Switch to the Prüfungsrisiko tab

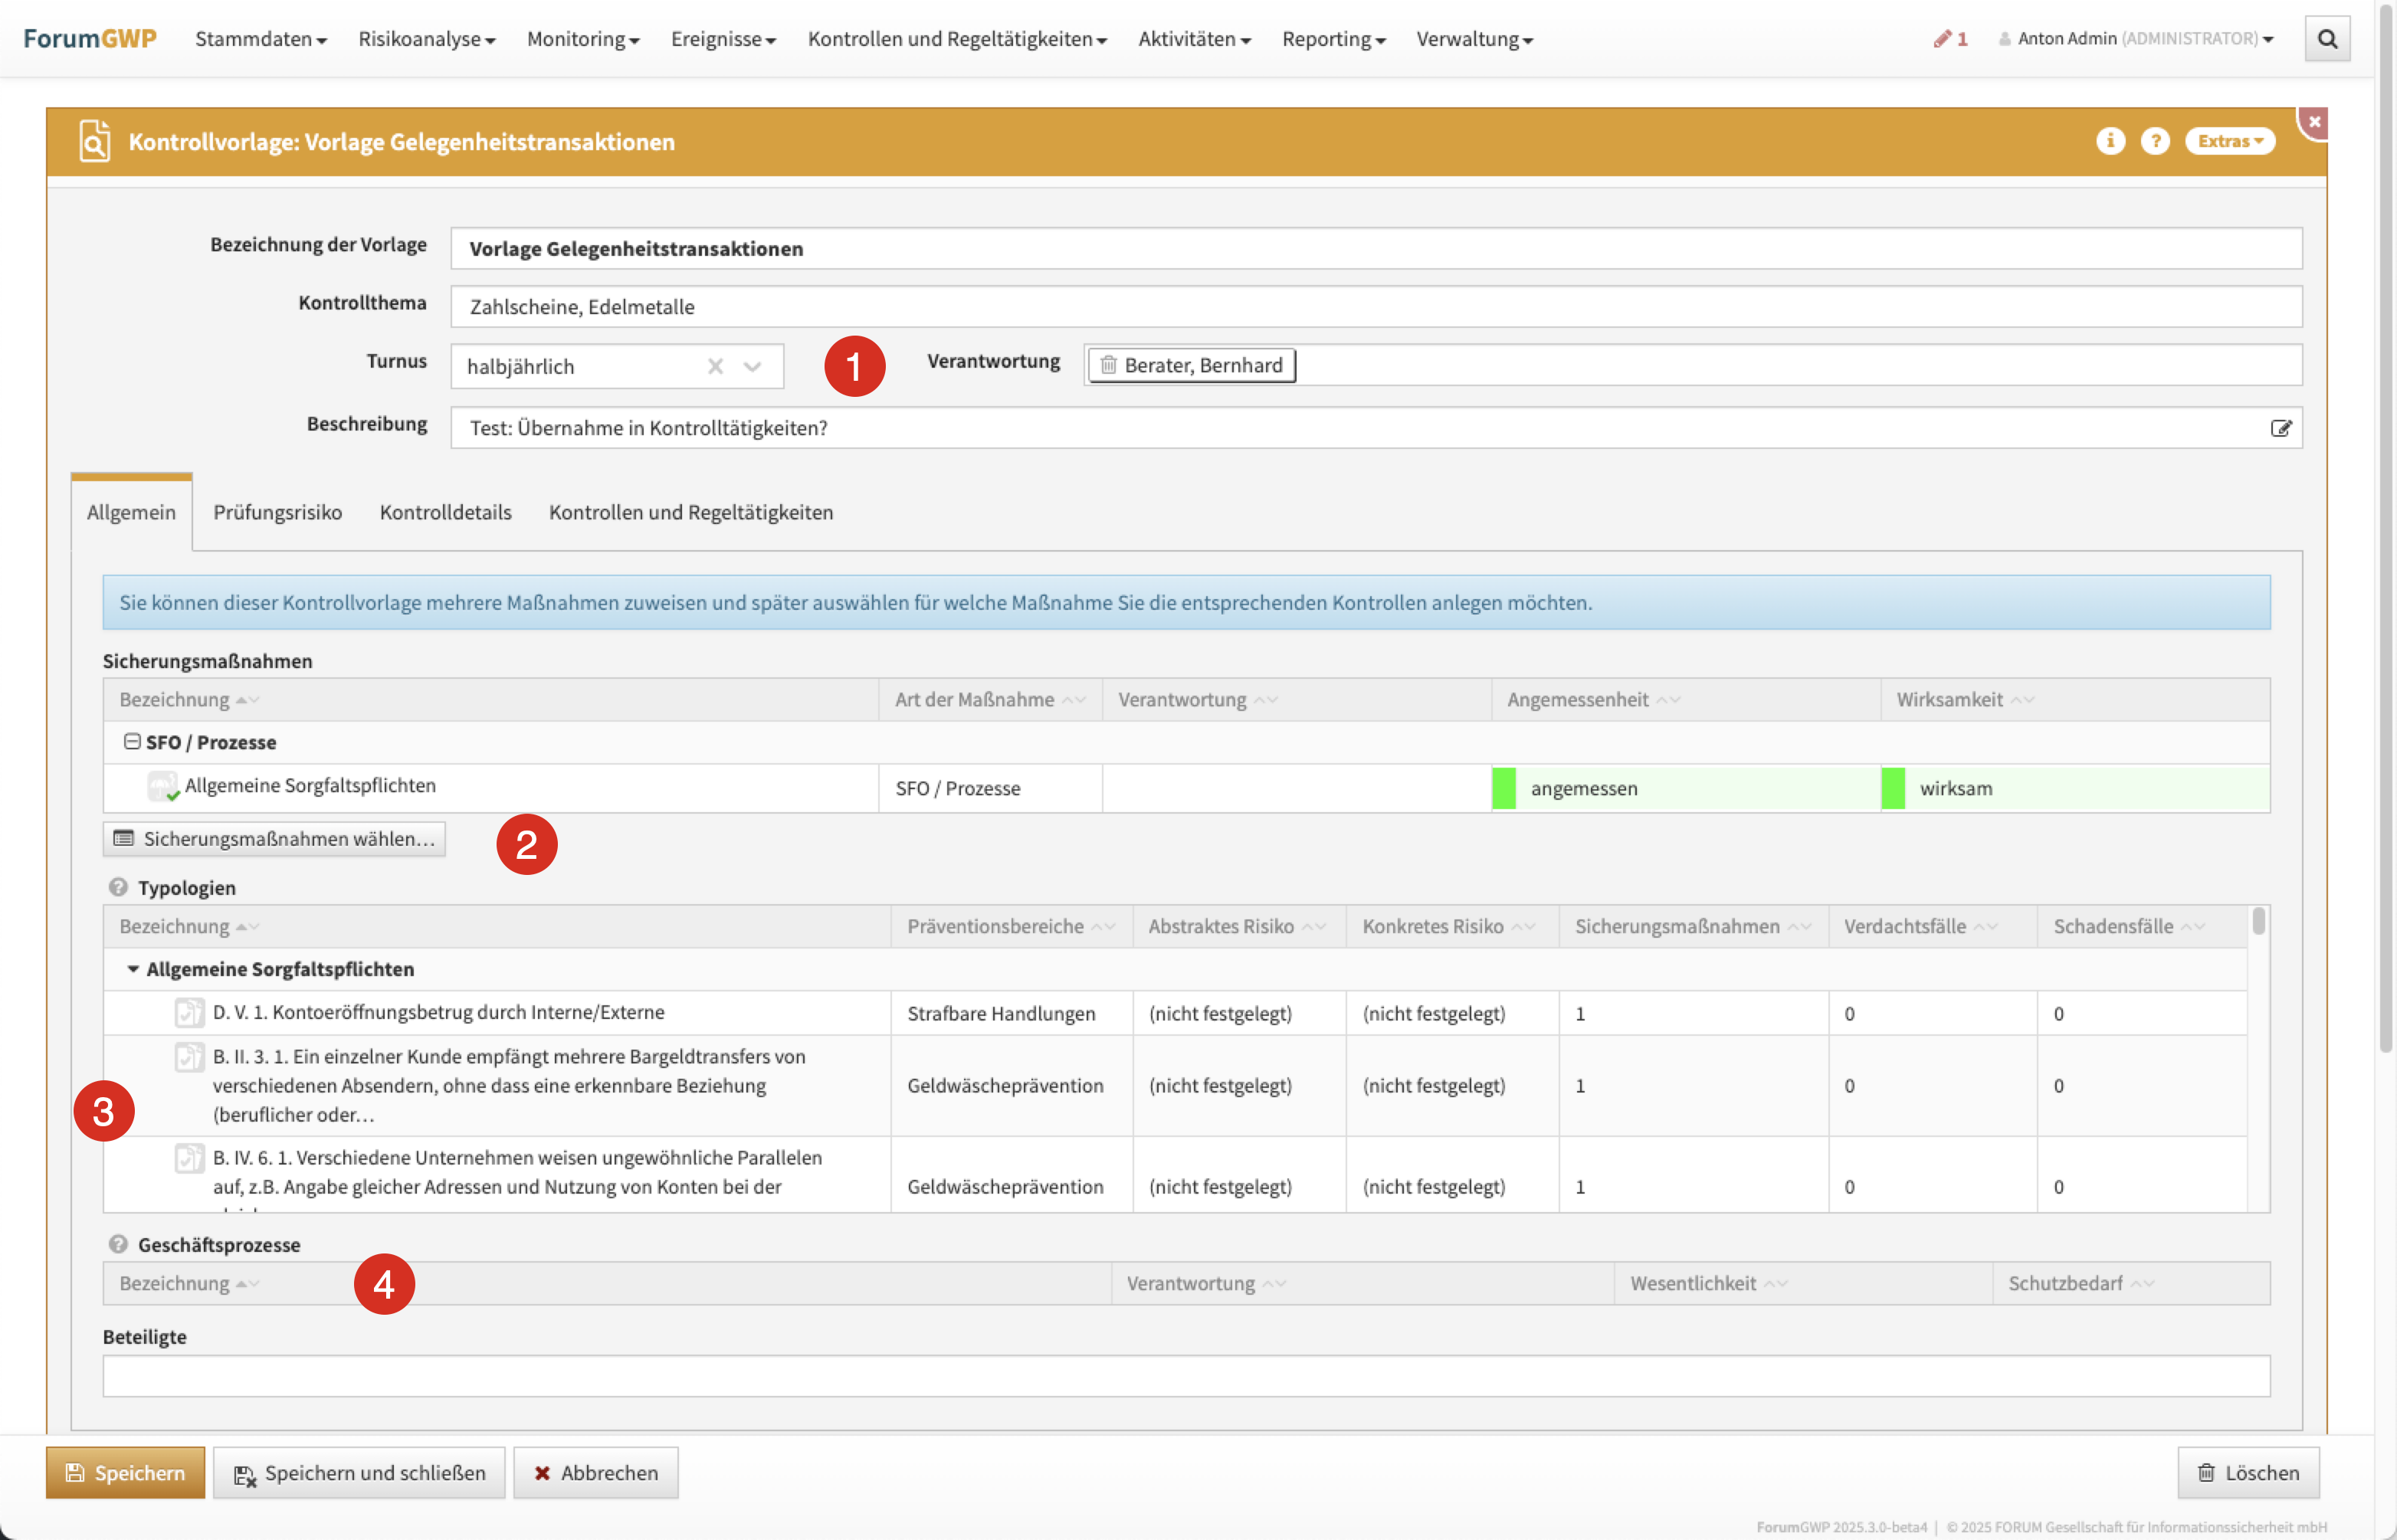[x=277, y=512]
